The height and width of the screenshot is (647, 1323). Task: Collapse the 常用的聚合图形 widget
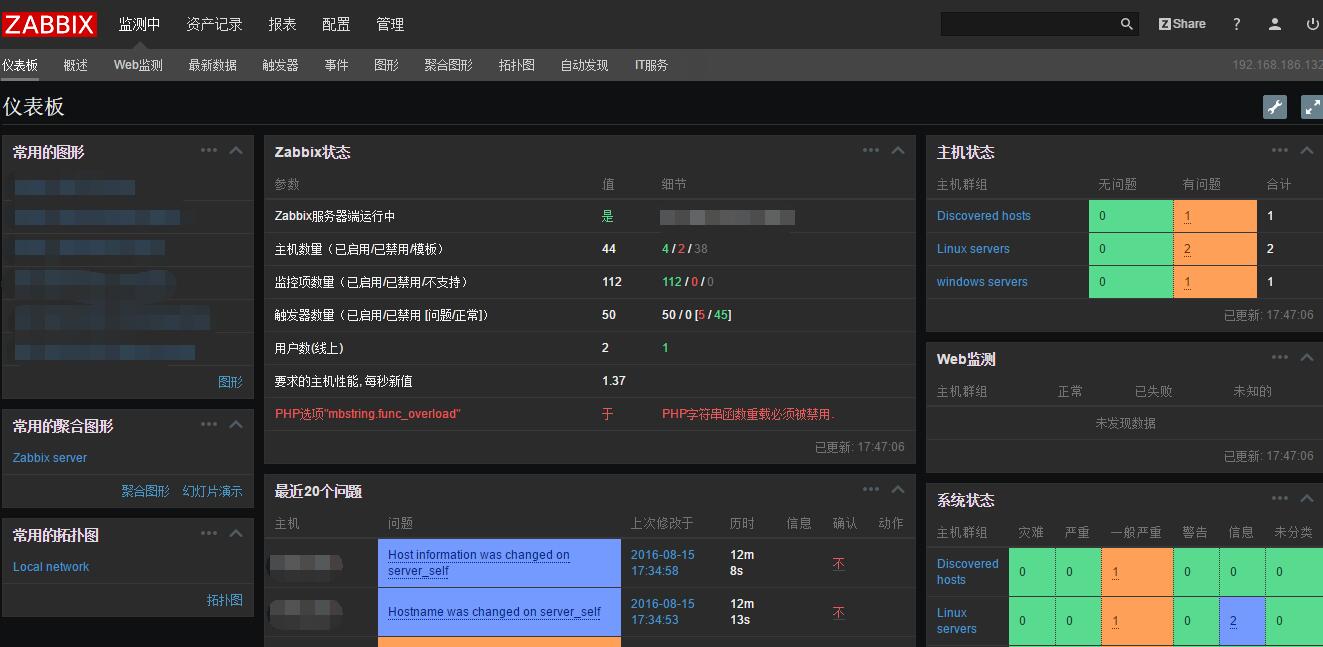tap(236, 424)
